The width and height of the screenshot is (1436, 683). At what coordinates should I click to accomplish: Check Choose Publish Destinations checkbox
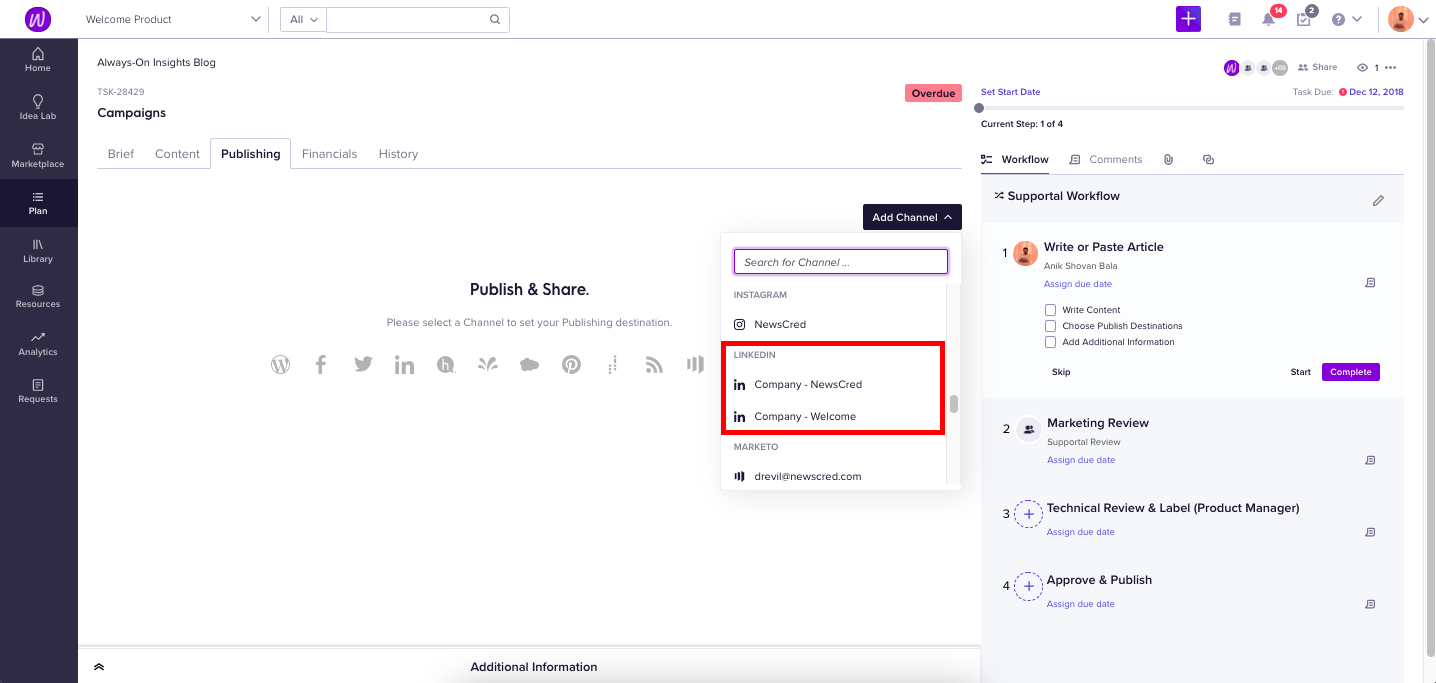point(1050,326)
